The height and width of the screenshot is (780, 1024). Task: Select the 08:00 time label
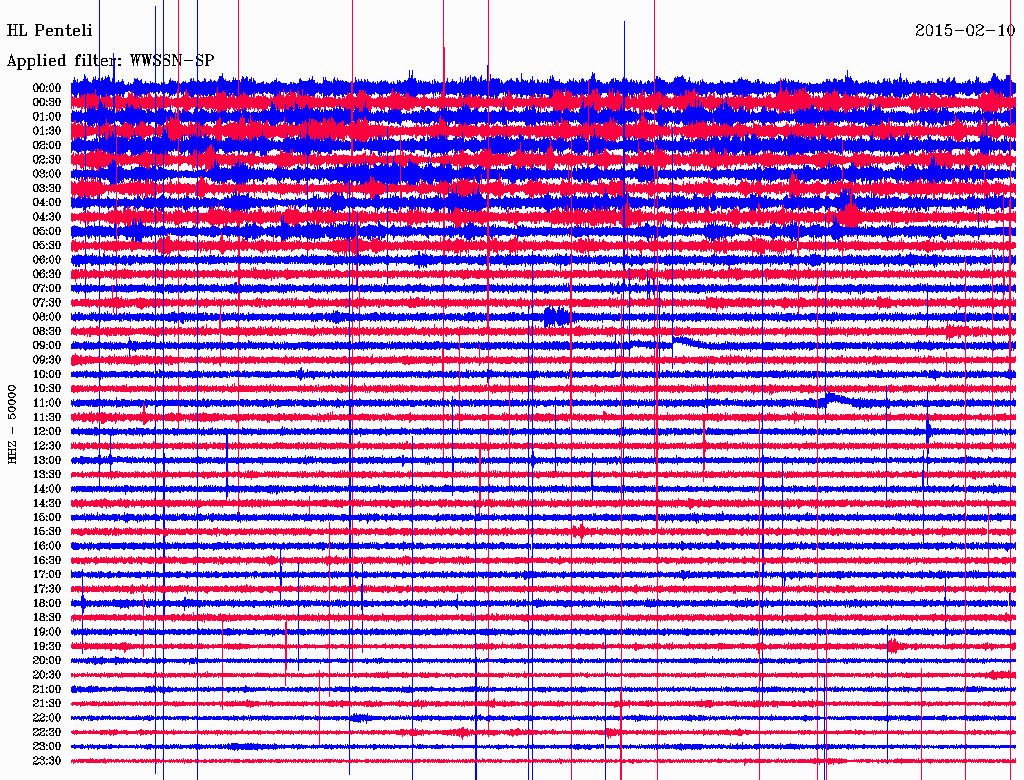point(47,317)
